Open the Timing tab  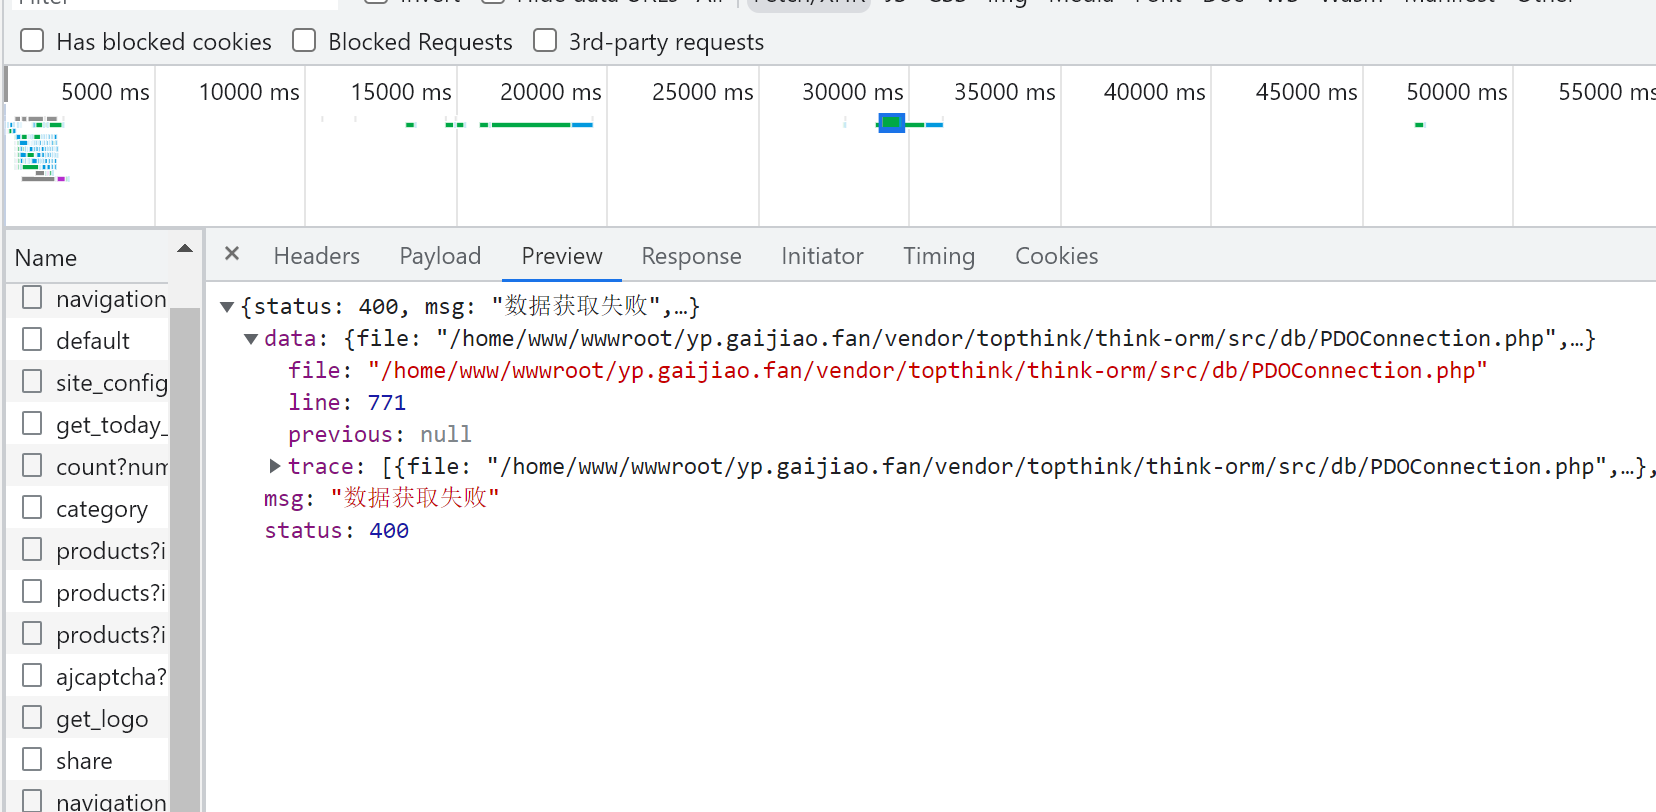point(938,256)
